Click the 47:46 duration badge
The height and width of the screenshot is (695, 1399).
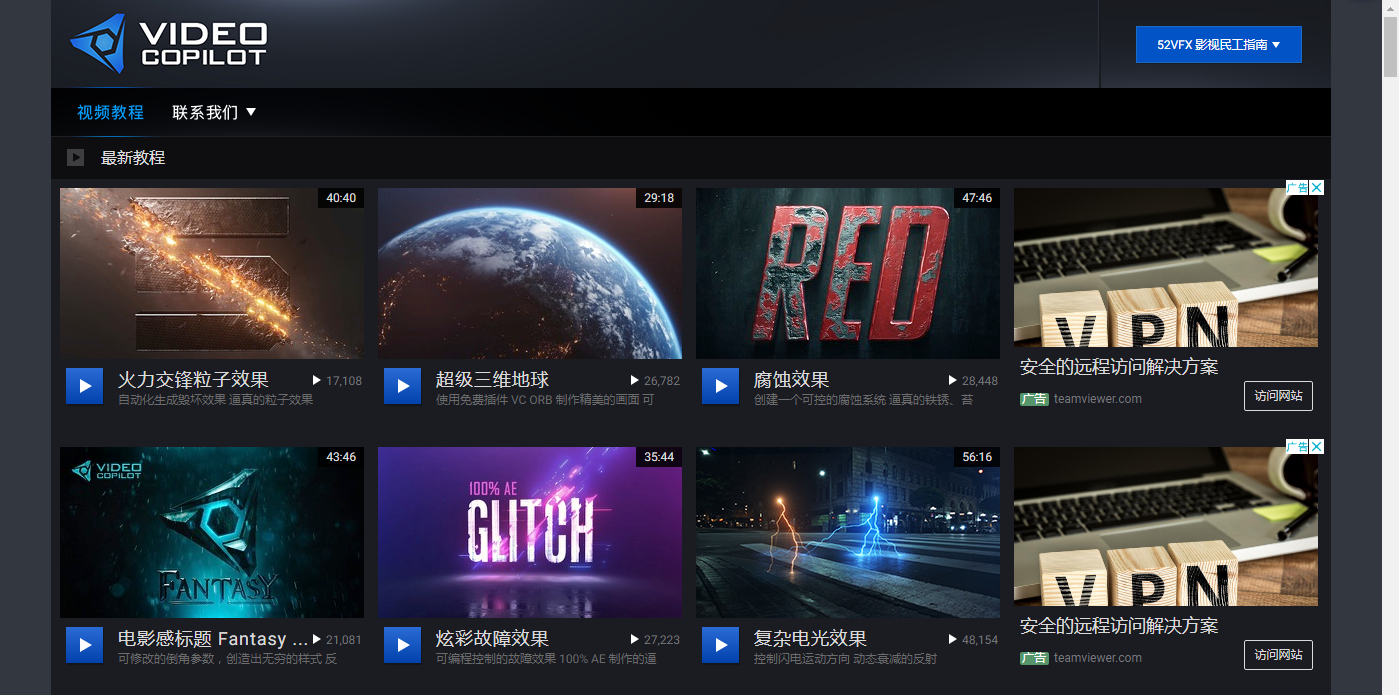pyautogui.click(x=977, y=198)
